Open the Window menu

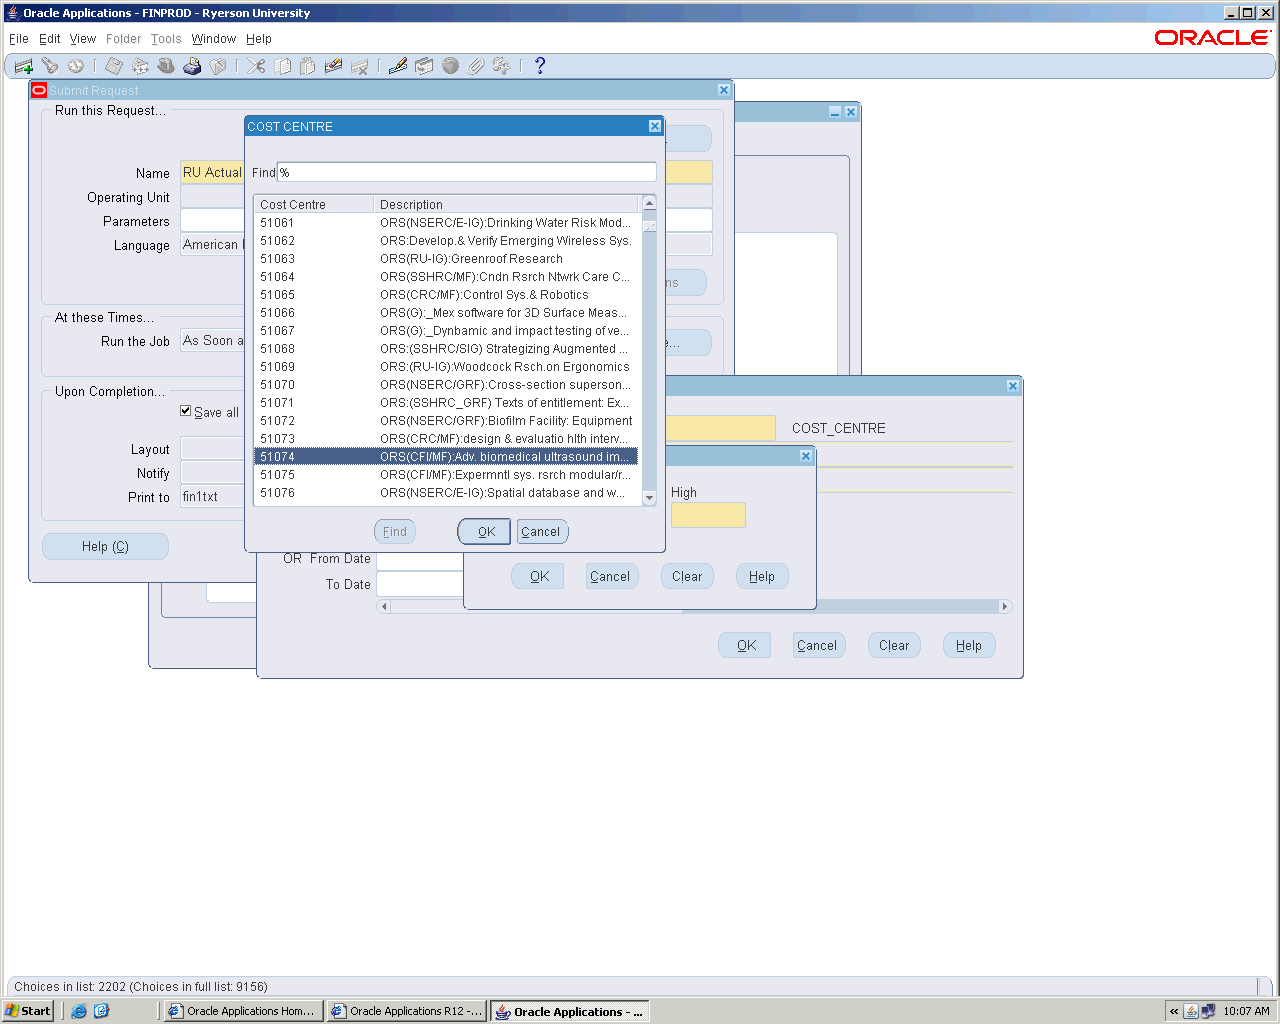[213, 39]
